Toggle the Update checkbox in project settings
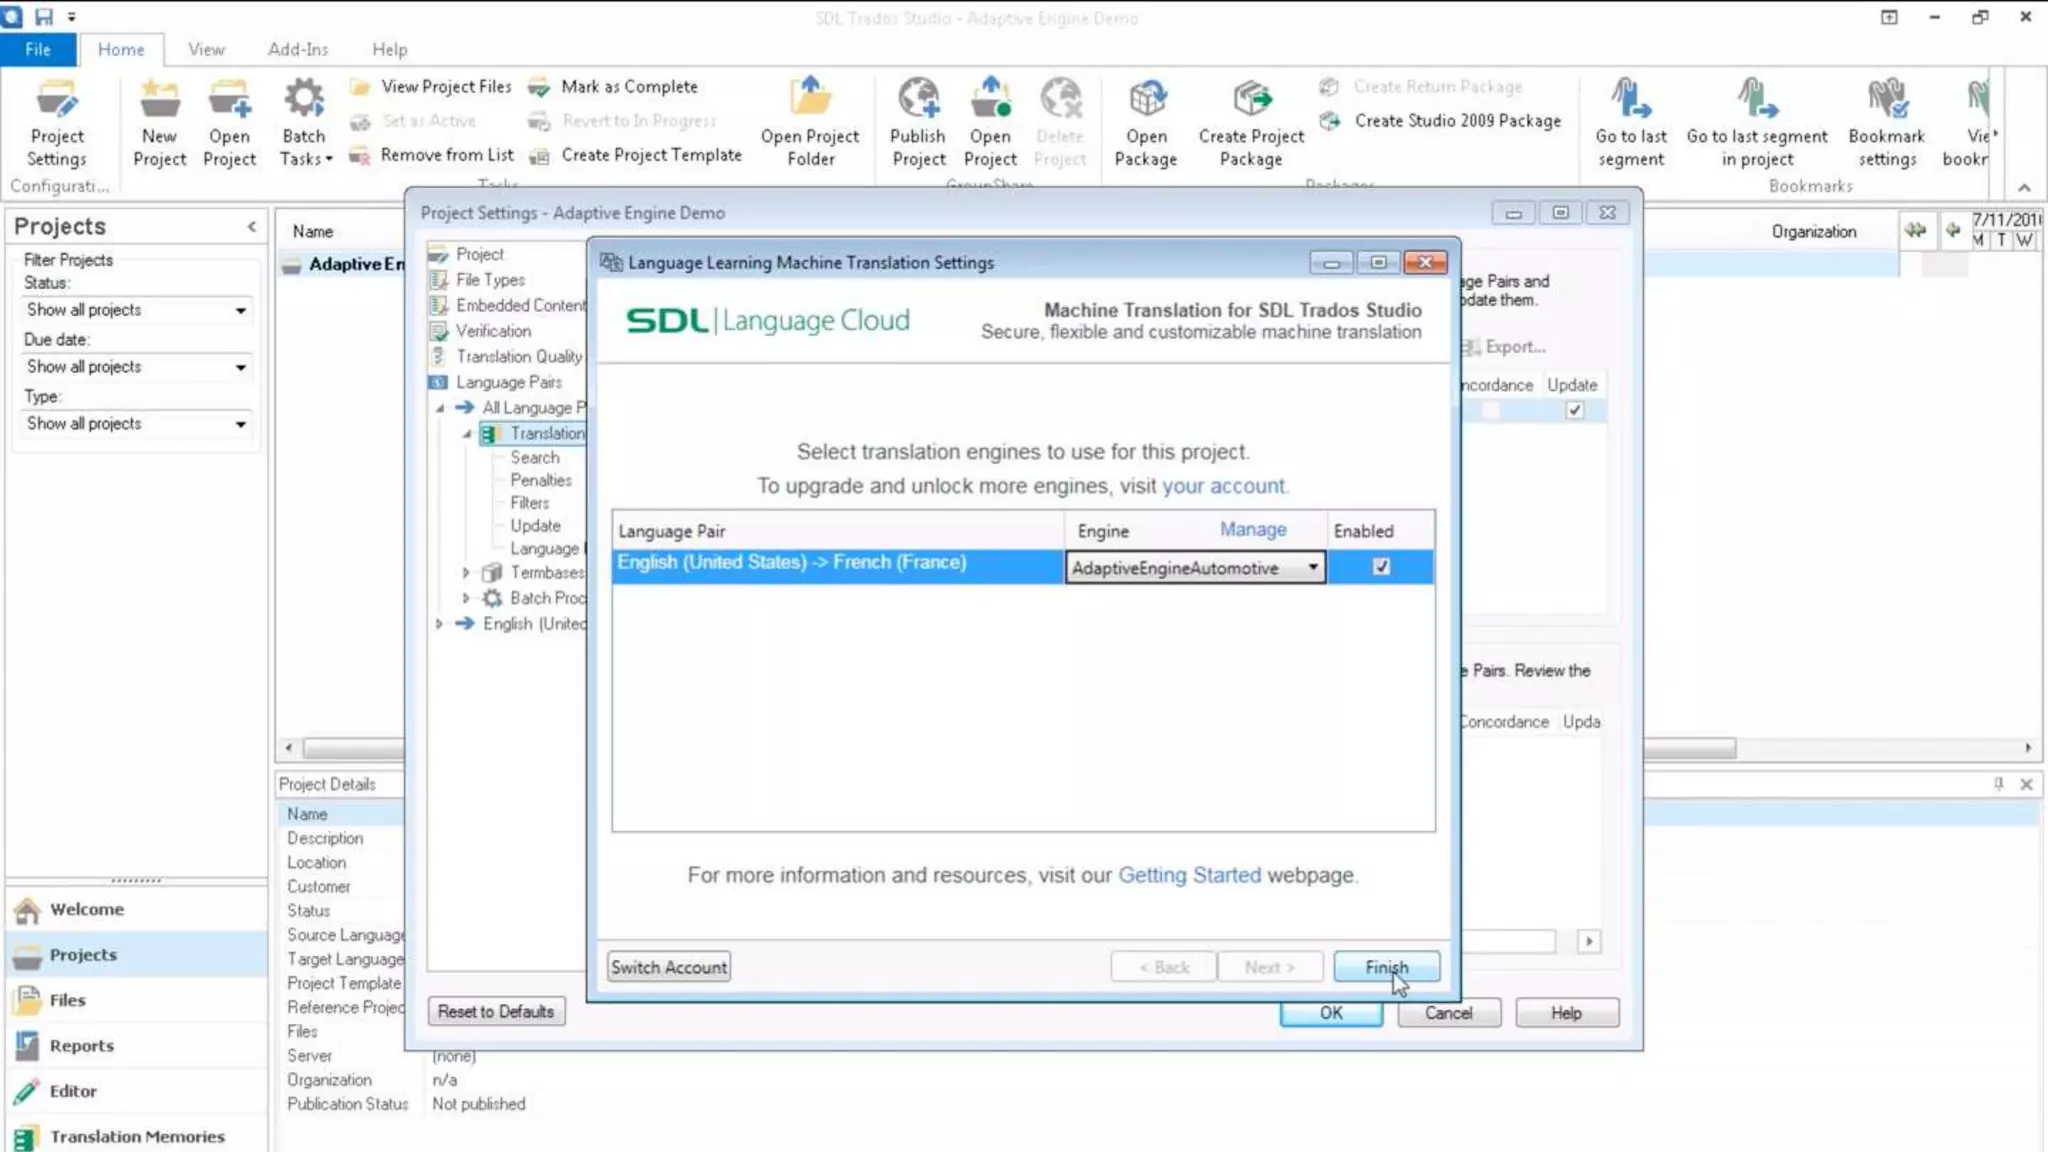Viewport: 2048px width, 1152px height. 1574,410
